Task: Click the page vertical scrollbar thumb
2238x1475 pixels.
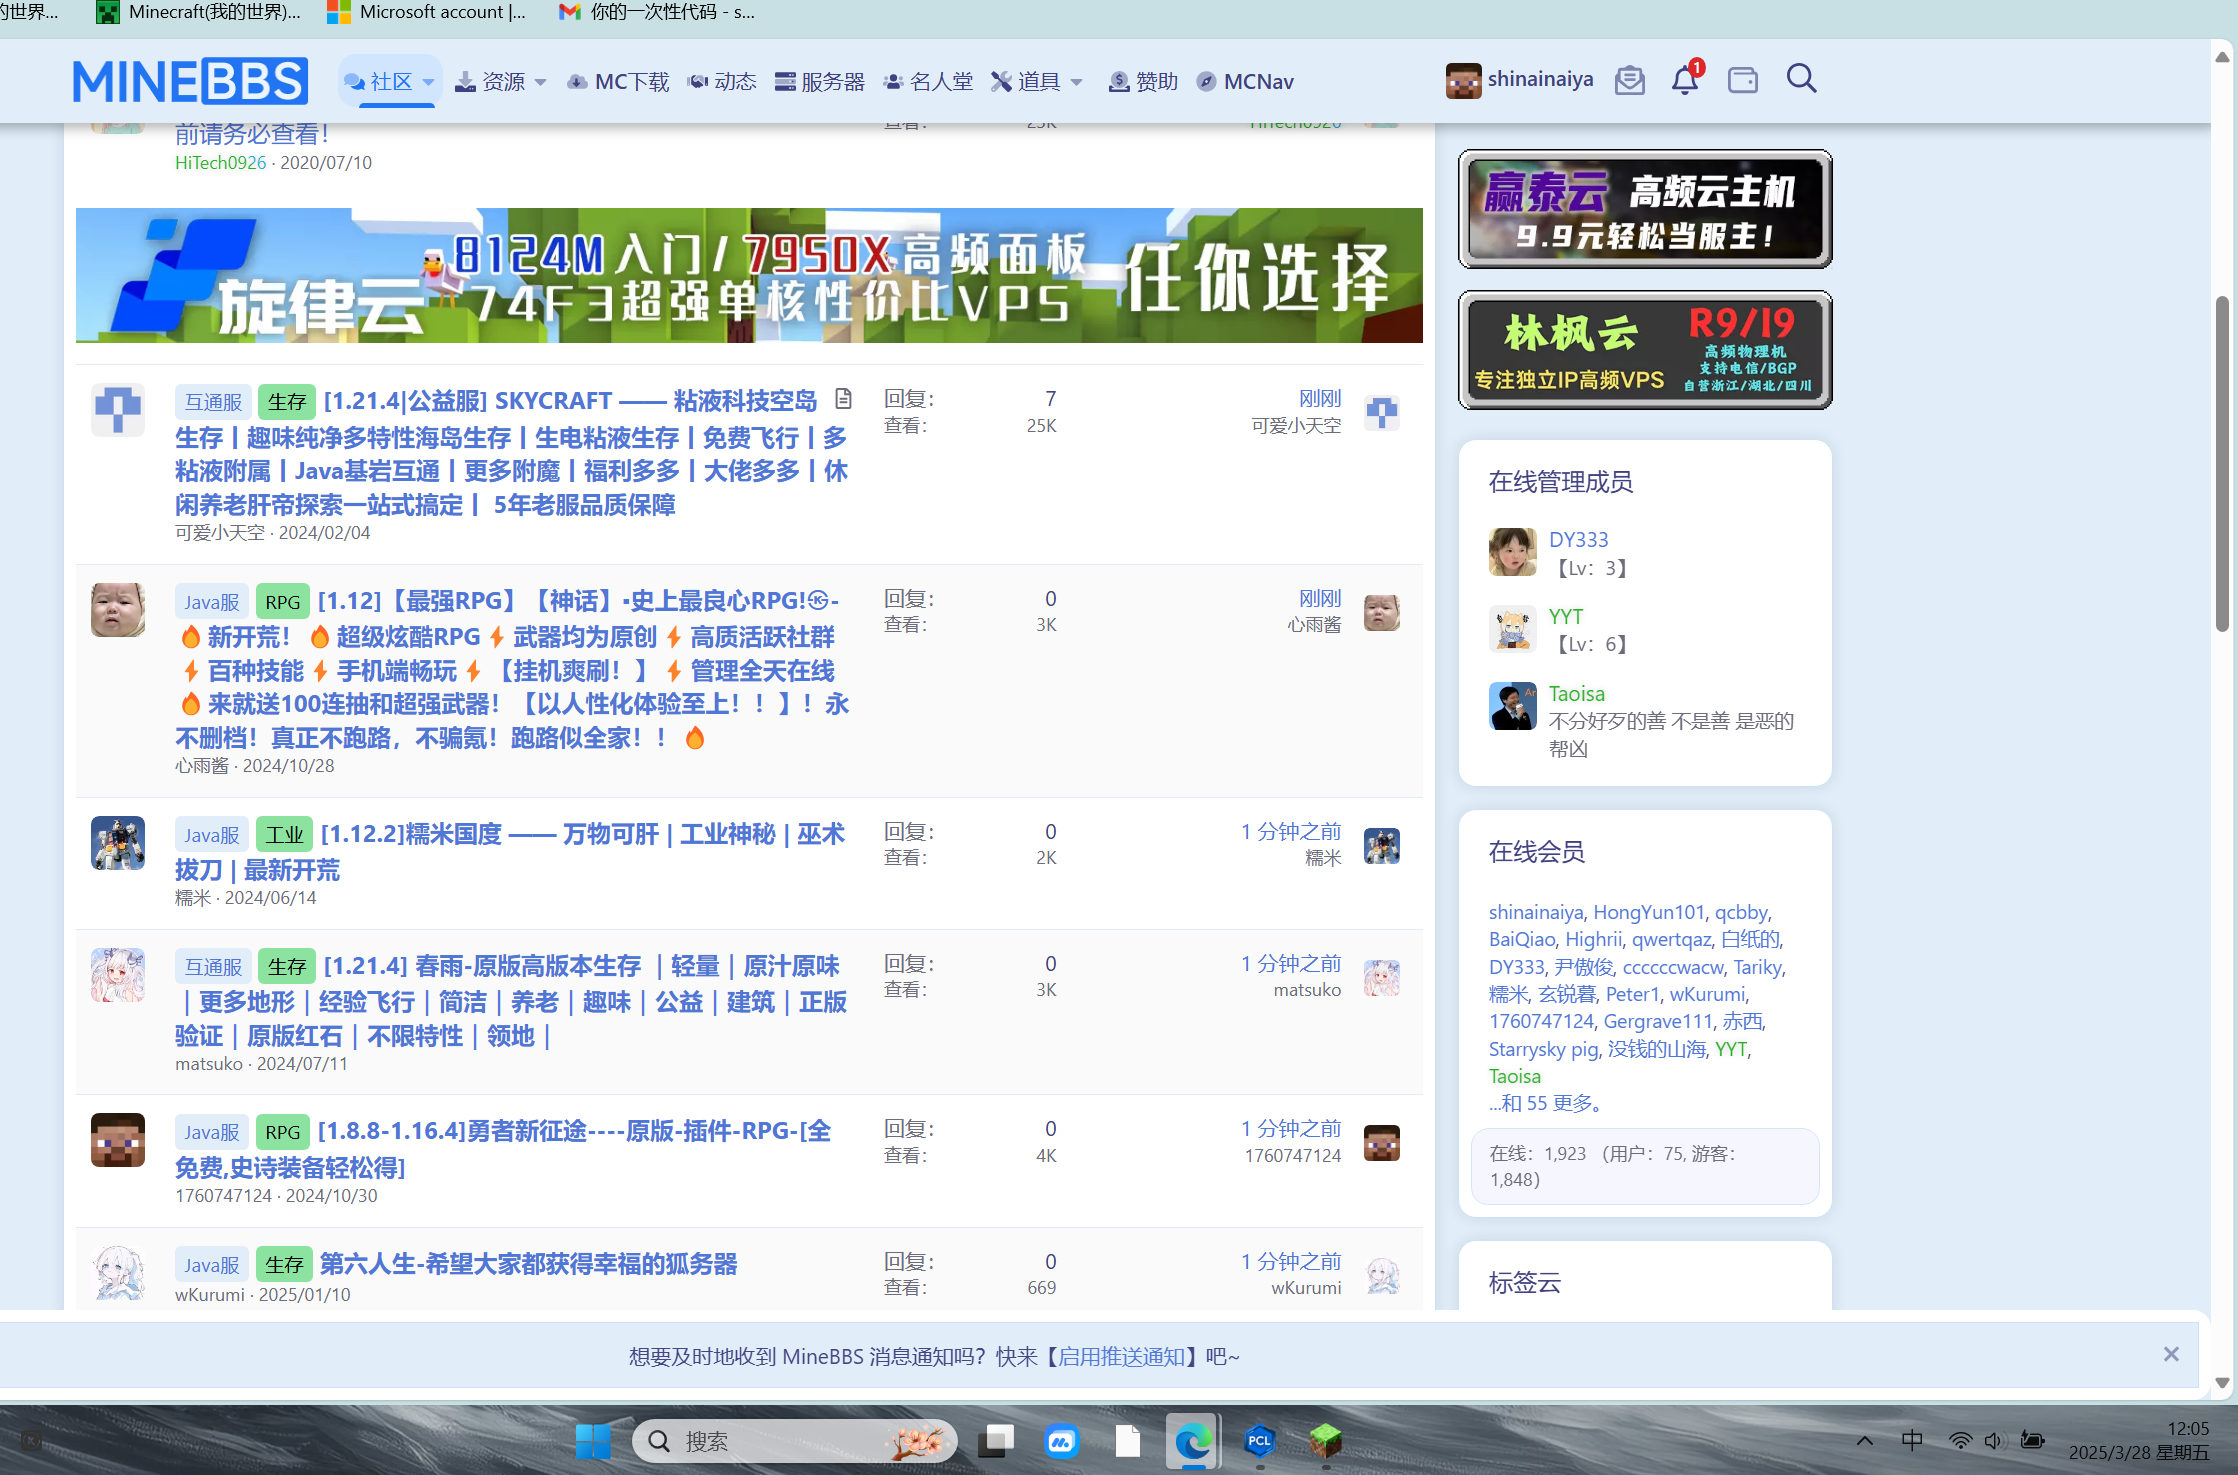Action: 2222,463
